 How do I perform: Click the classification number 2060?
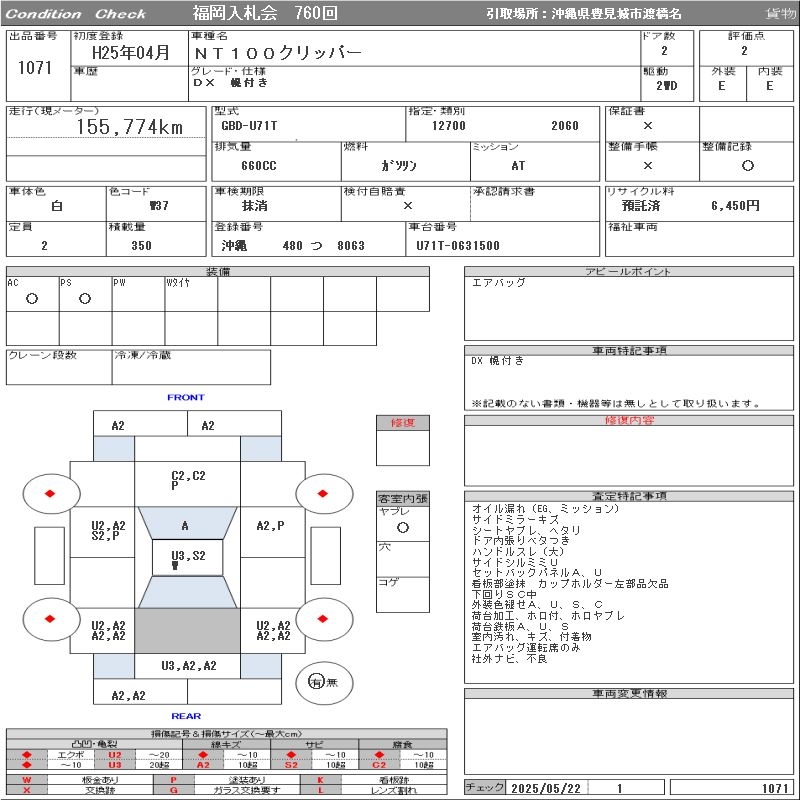564,126
